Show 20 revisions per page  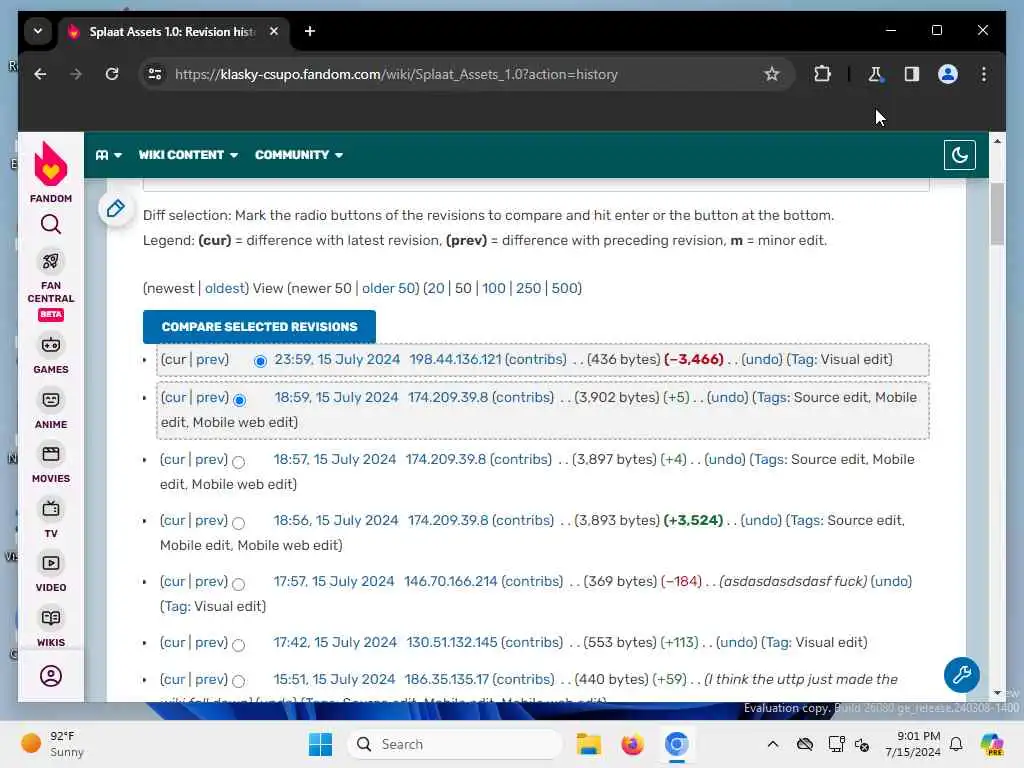point(436,288)
